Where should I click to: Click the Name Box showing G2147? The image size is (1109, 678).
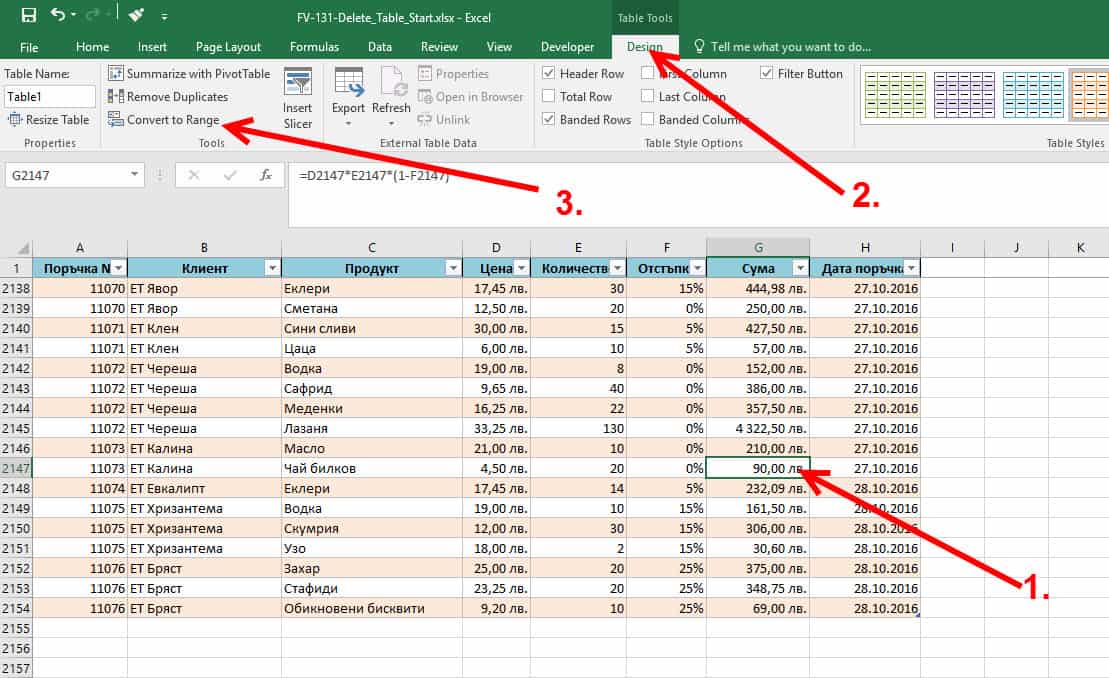[66, 175]
